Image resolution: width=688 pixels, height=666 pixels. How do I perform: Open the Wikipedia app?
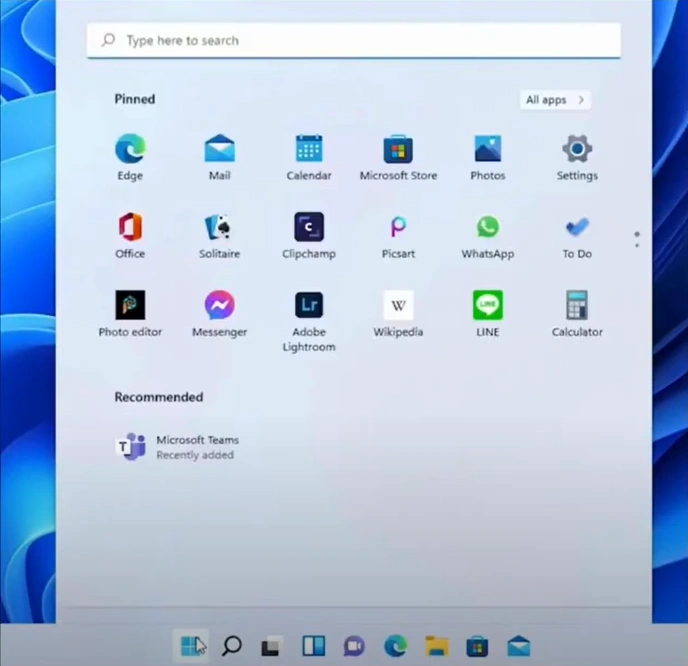398,313
